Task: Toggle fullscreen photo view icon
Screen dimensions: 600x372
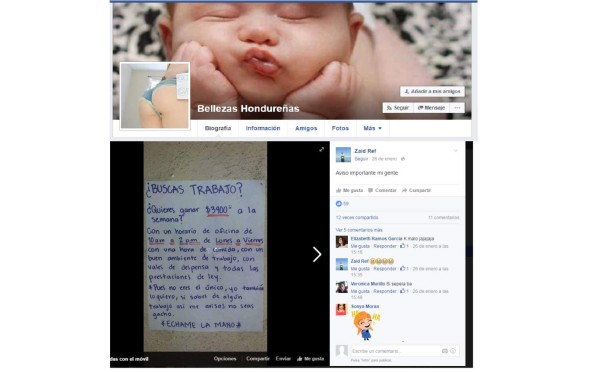Action: [x=321, y=150]
